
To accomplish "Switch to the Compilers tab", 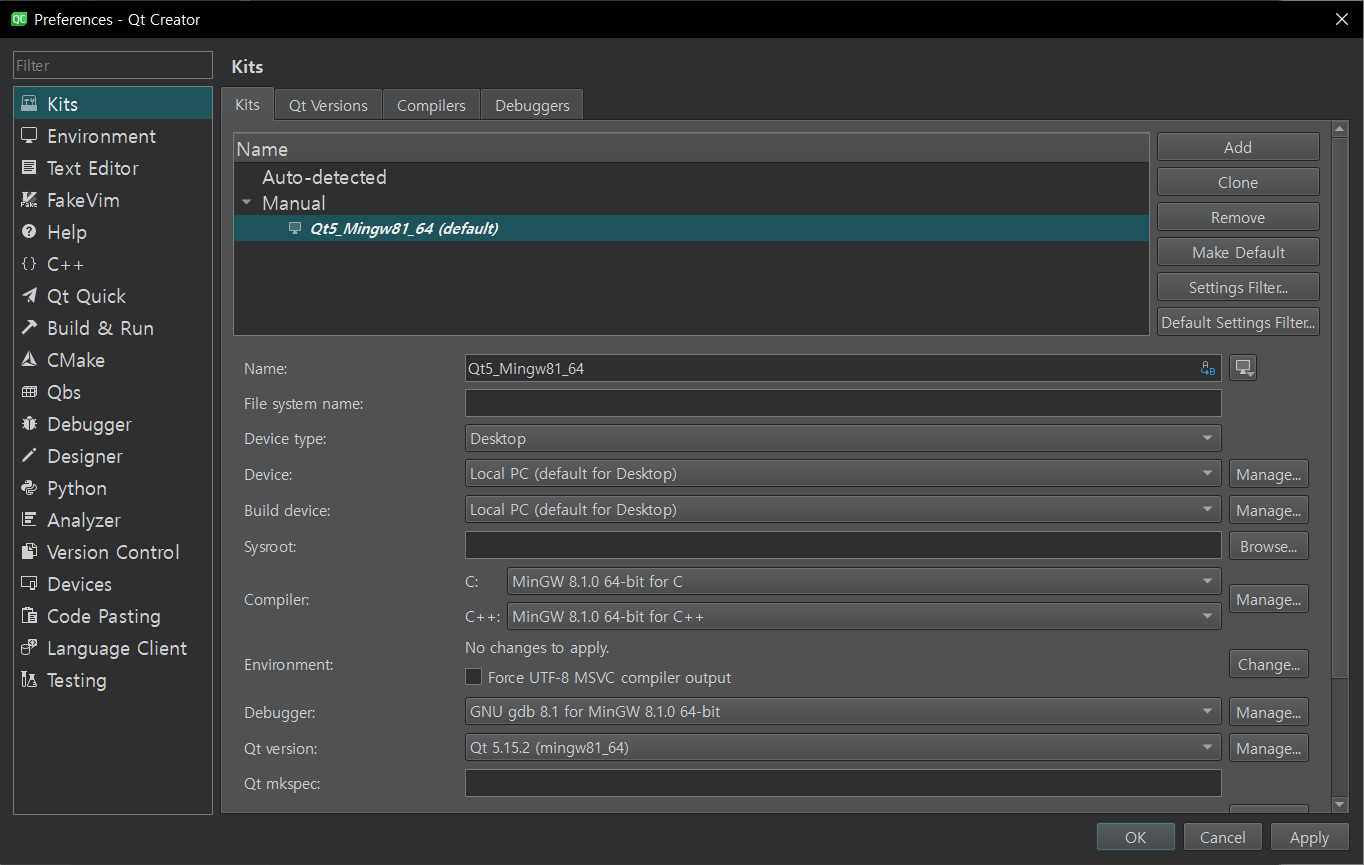I will (x=431, y=105).
